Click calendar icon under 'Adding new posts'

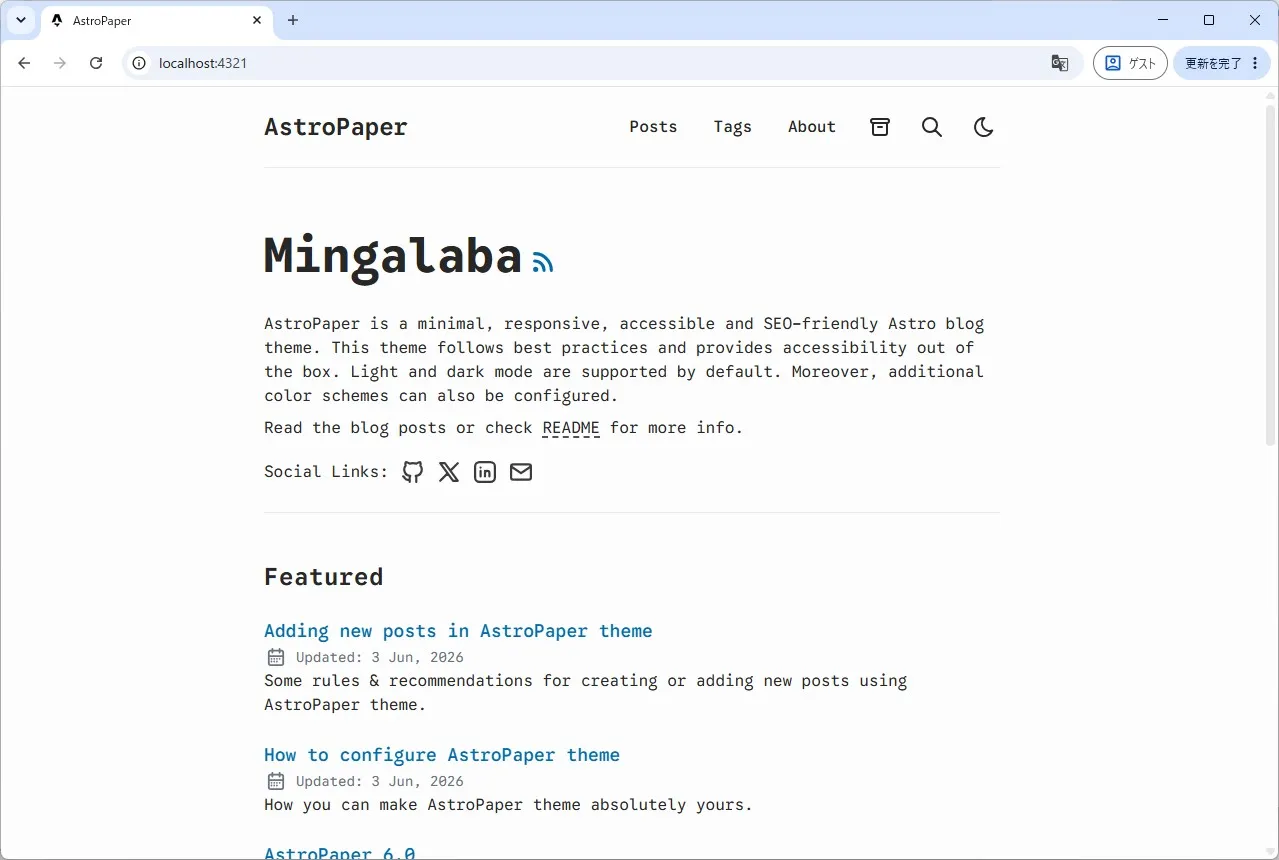click(x=276, y=657)
